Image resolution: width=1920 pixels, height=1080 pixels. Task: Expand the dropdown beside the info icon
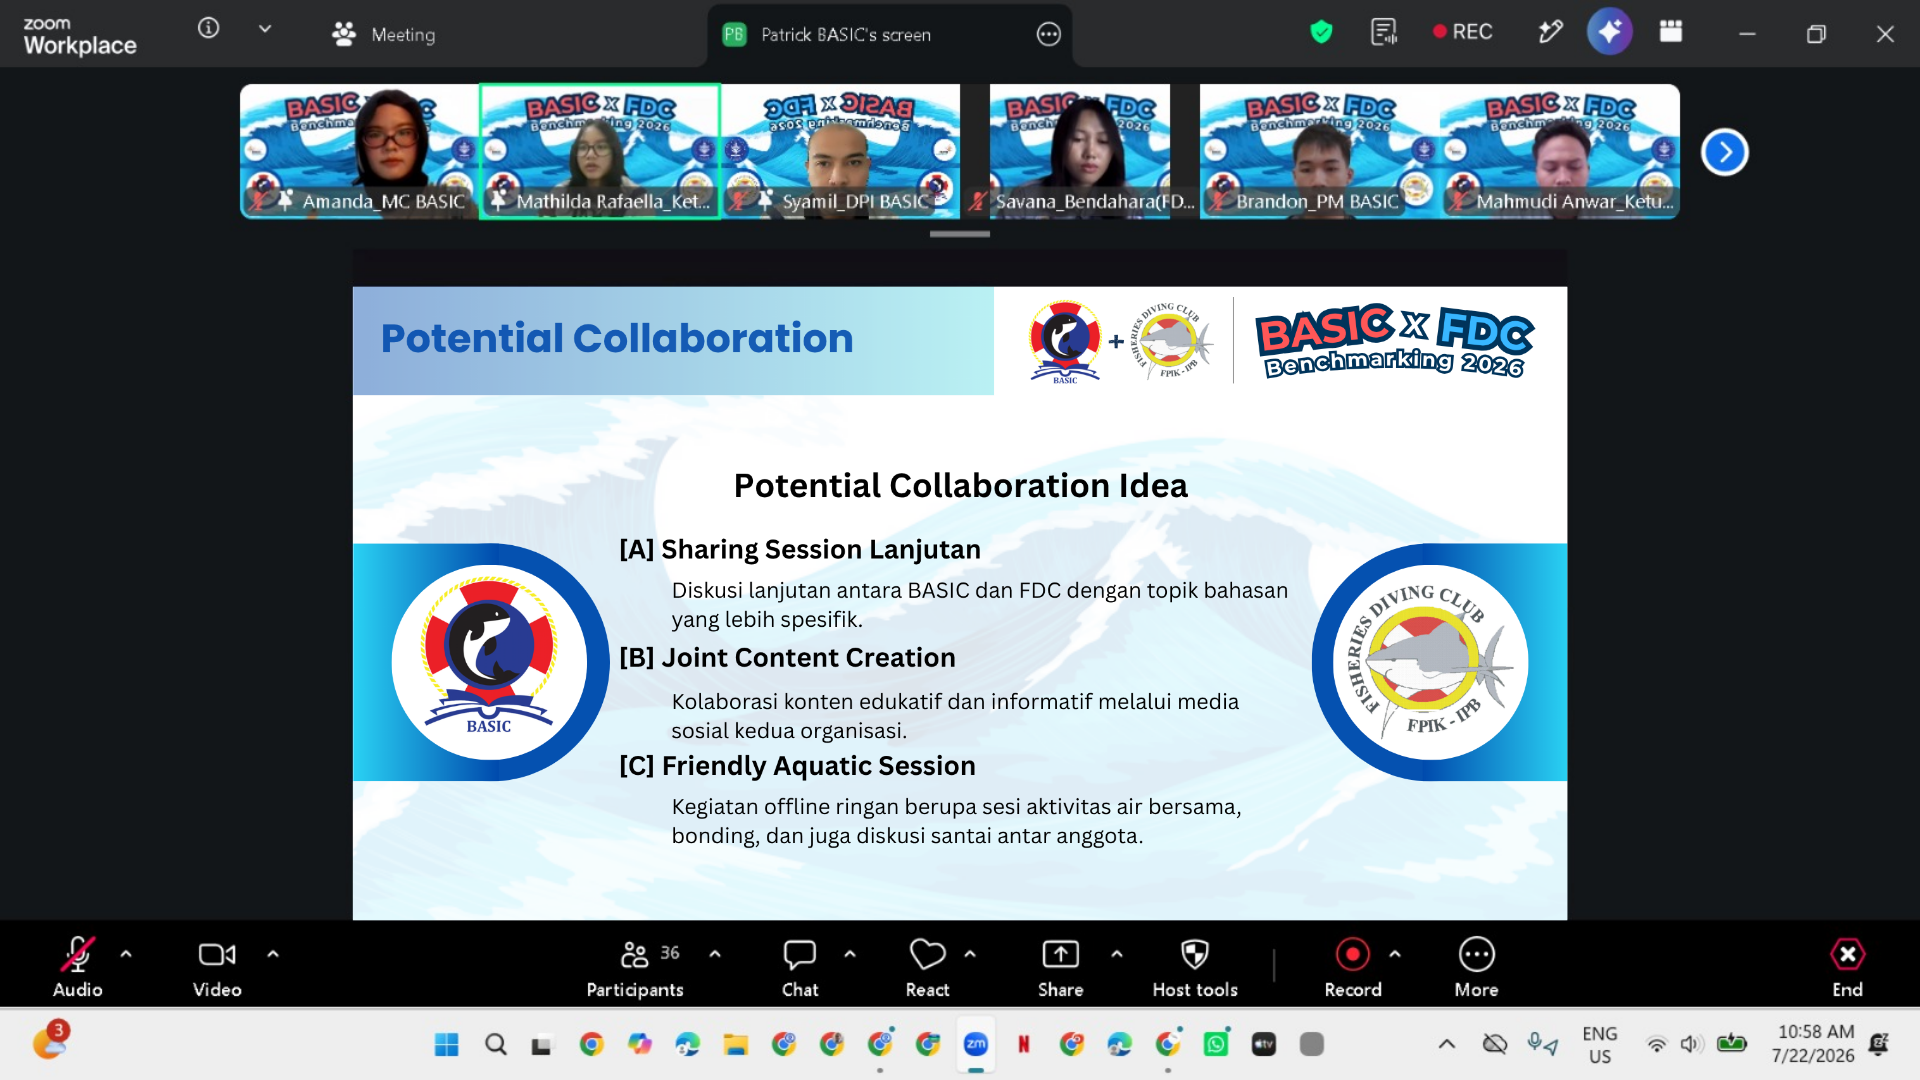click(265, 29)
